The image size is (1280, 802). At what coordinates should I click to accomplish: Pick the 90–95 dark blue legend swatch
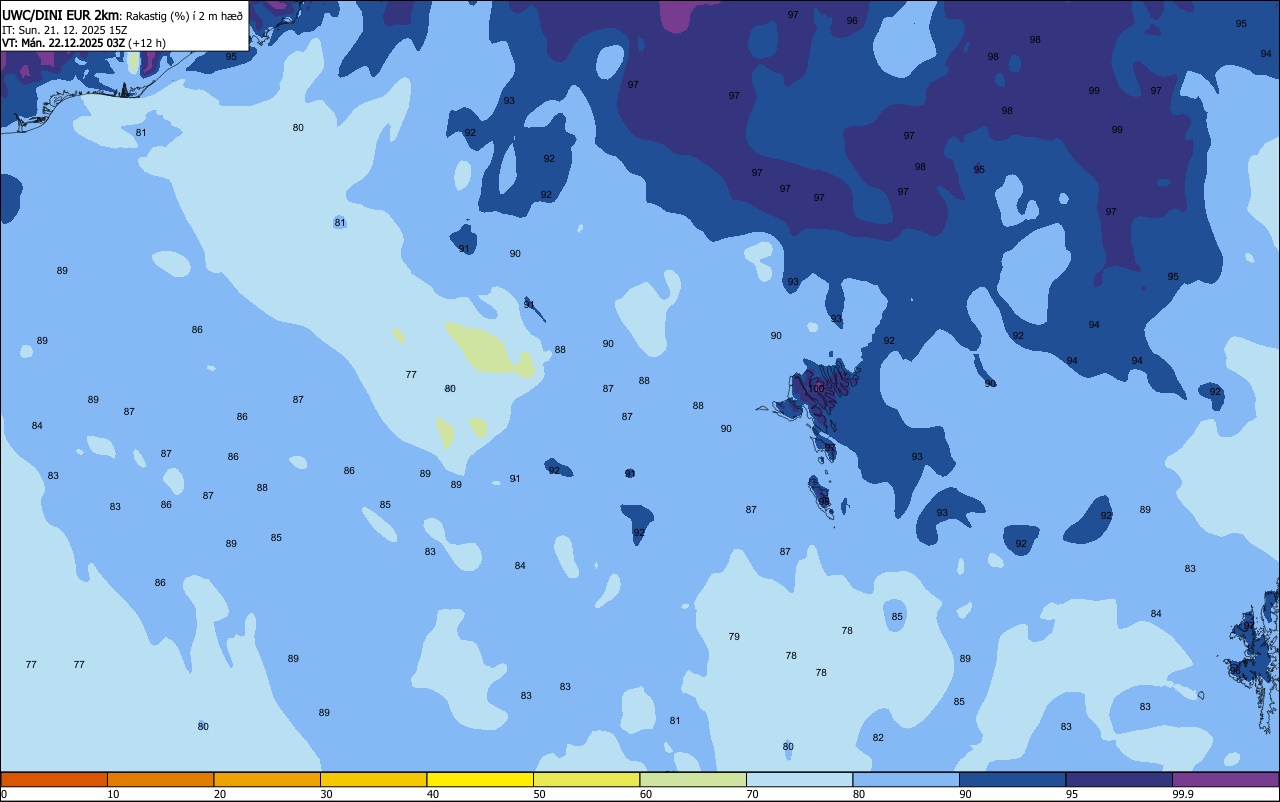[x=1012, y=779]
